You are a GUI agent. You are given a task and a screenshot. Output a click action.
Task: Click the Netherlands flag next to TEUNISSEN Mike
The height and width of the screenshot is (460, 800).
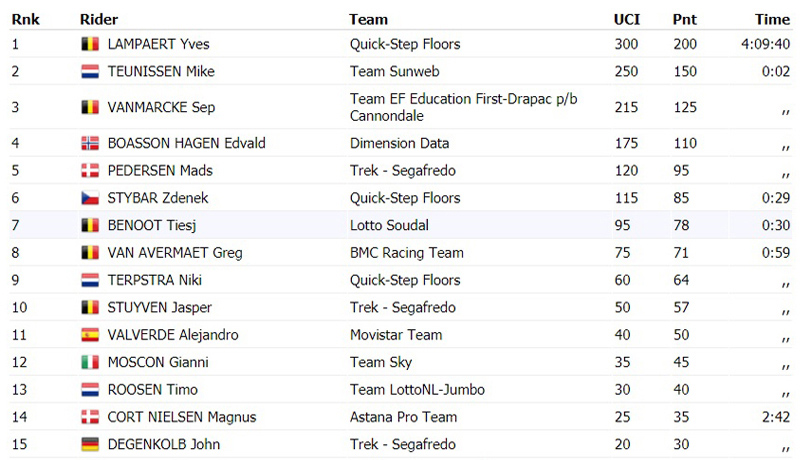(x=90, y=71)
